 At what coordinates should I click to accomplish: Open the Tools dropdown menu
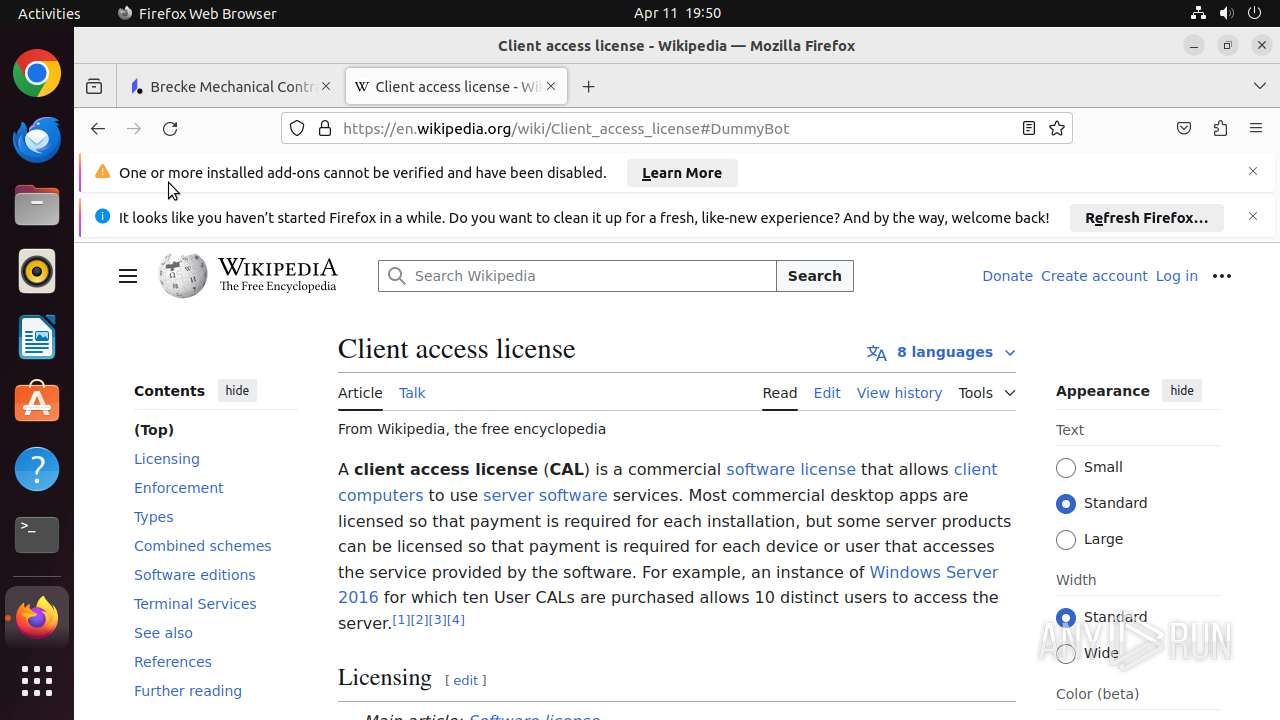986,393
